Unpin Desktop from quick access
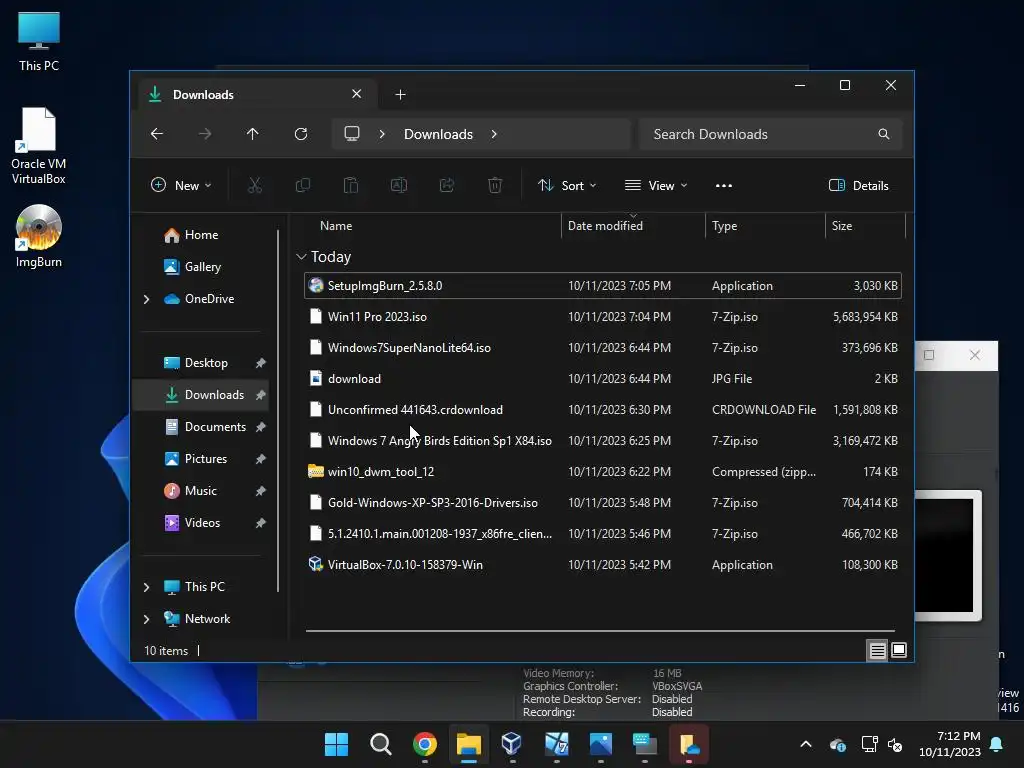The height and width of the screenshot is (768, 1024). (x=261, y=363)
